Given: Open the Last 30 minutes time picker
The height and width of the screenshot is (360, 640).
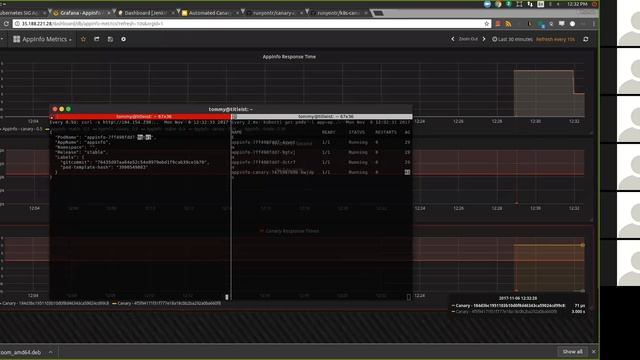Looking at the screenshot, I should (x=512, y=39).
